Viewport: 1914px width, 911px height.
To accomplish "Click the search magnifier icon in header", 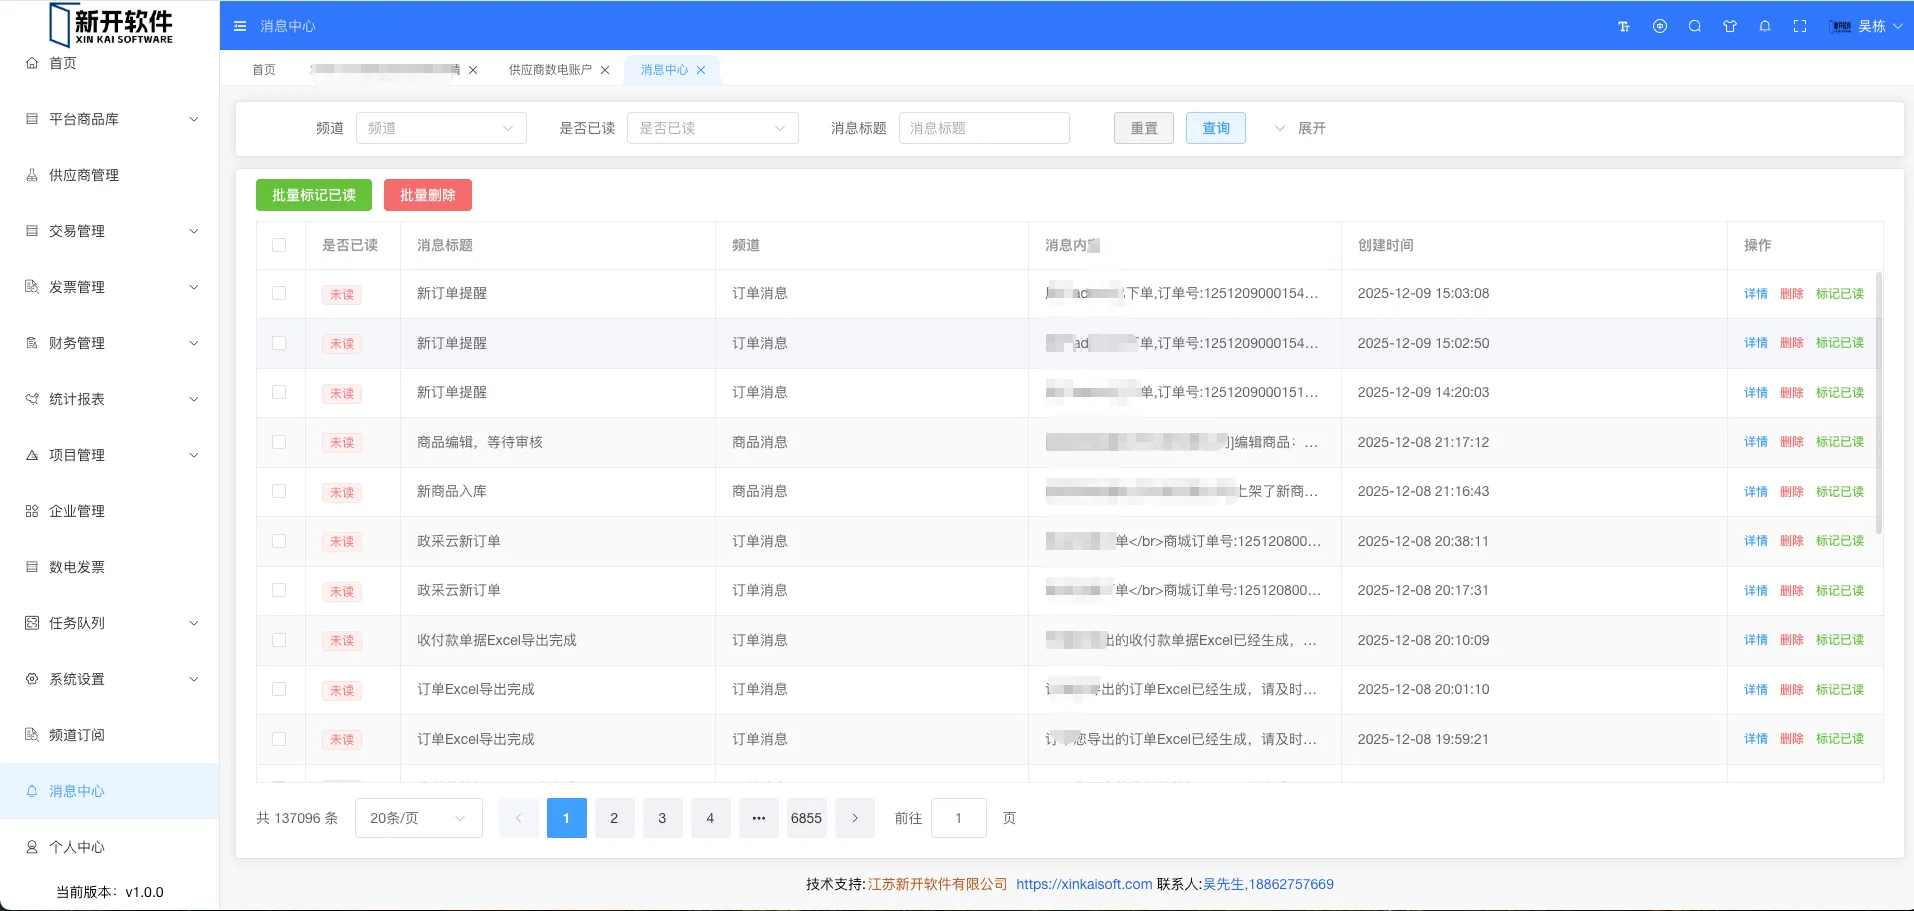I will [x=1695, y=27].
